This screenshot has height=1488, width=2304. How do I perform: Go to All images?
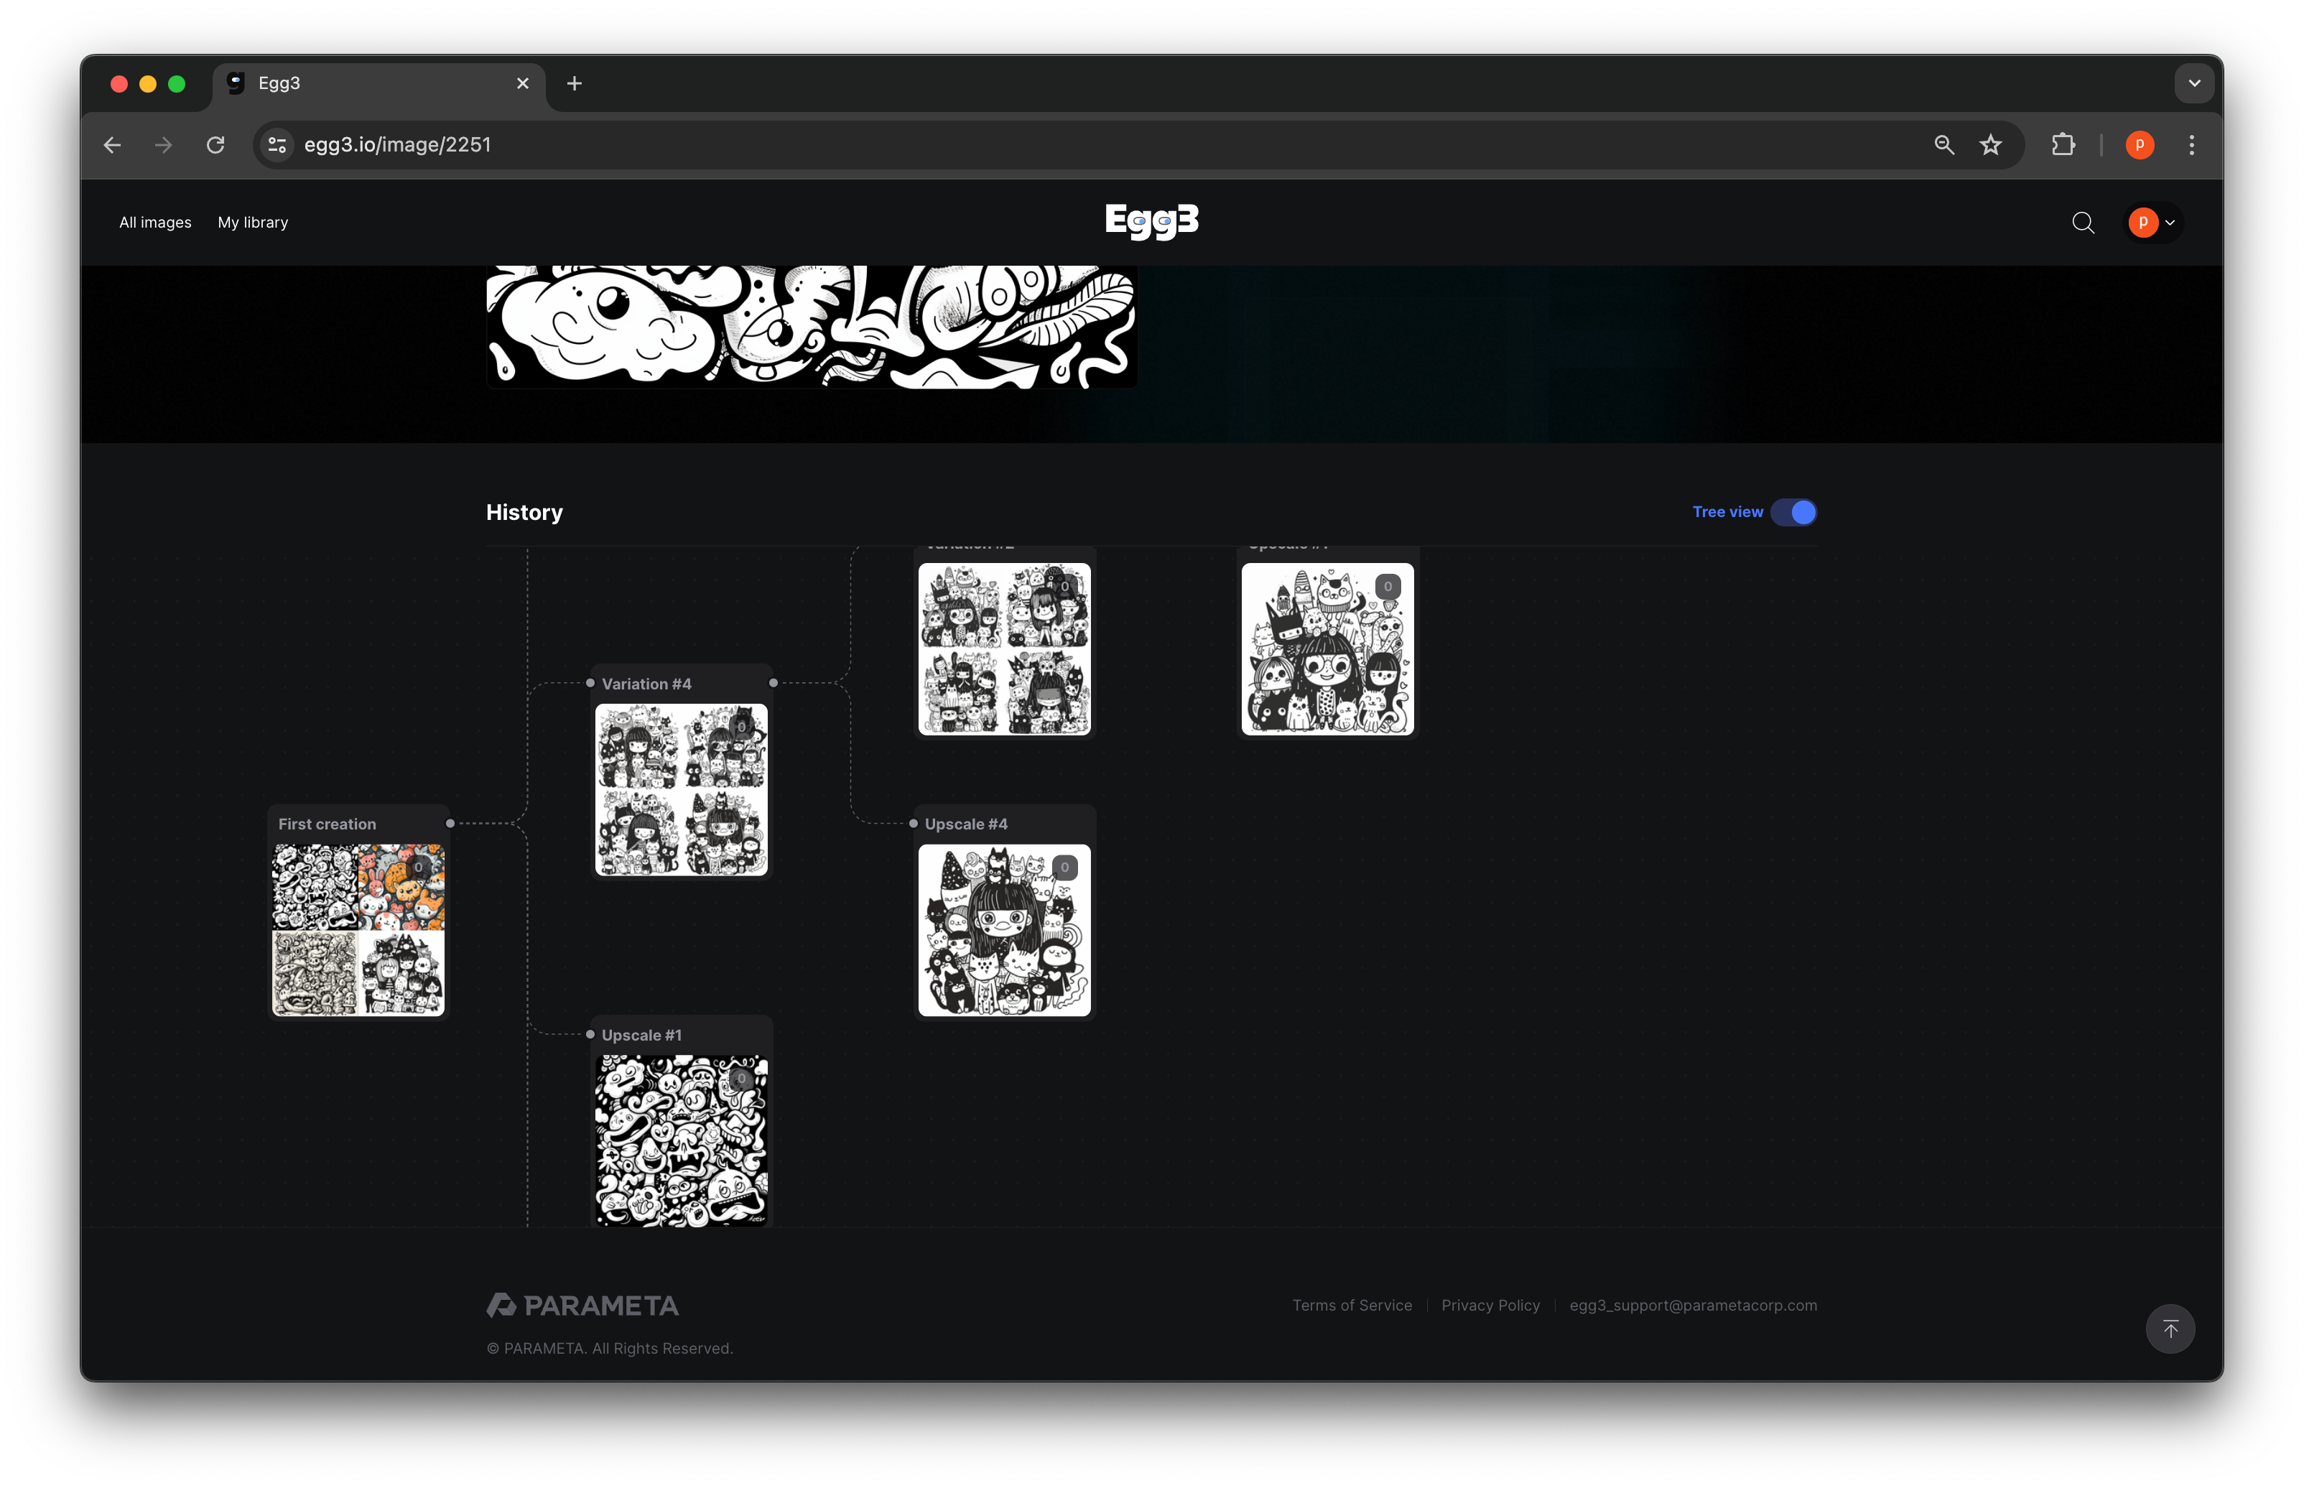click(155, 223)
